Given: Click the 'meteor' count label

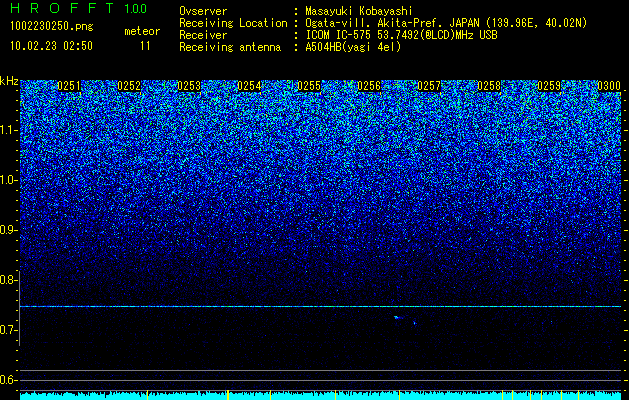Looking at the screenshot, I should [142, 31].
